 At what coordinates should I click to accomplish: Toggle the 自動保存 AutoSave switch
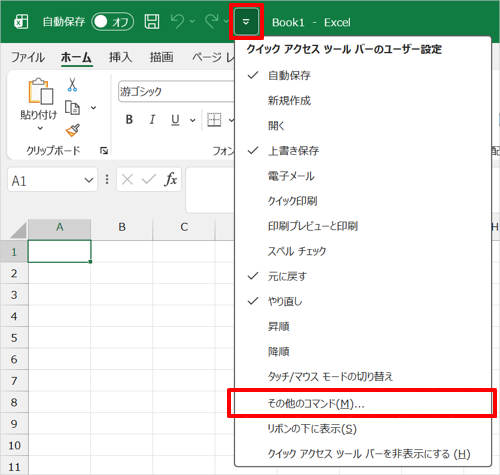[113, 22]
